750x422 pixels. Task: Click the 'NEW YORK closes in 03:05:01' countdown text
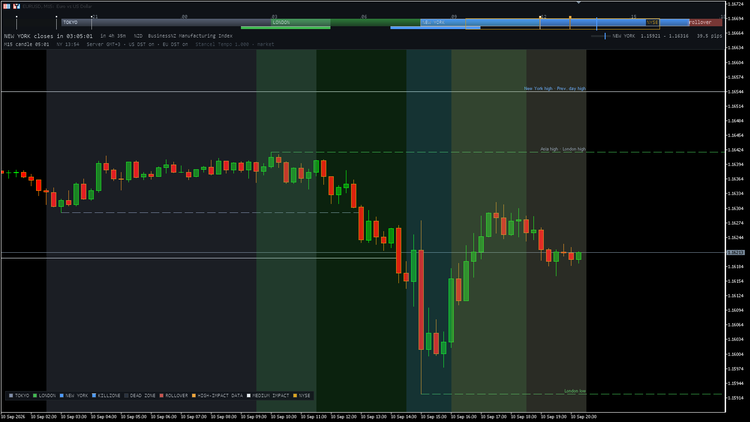48,36
